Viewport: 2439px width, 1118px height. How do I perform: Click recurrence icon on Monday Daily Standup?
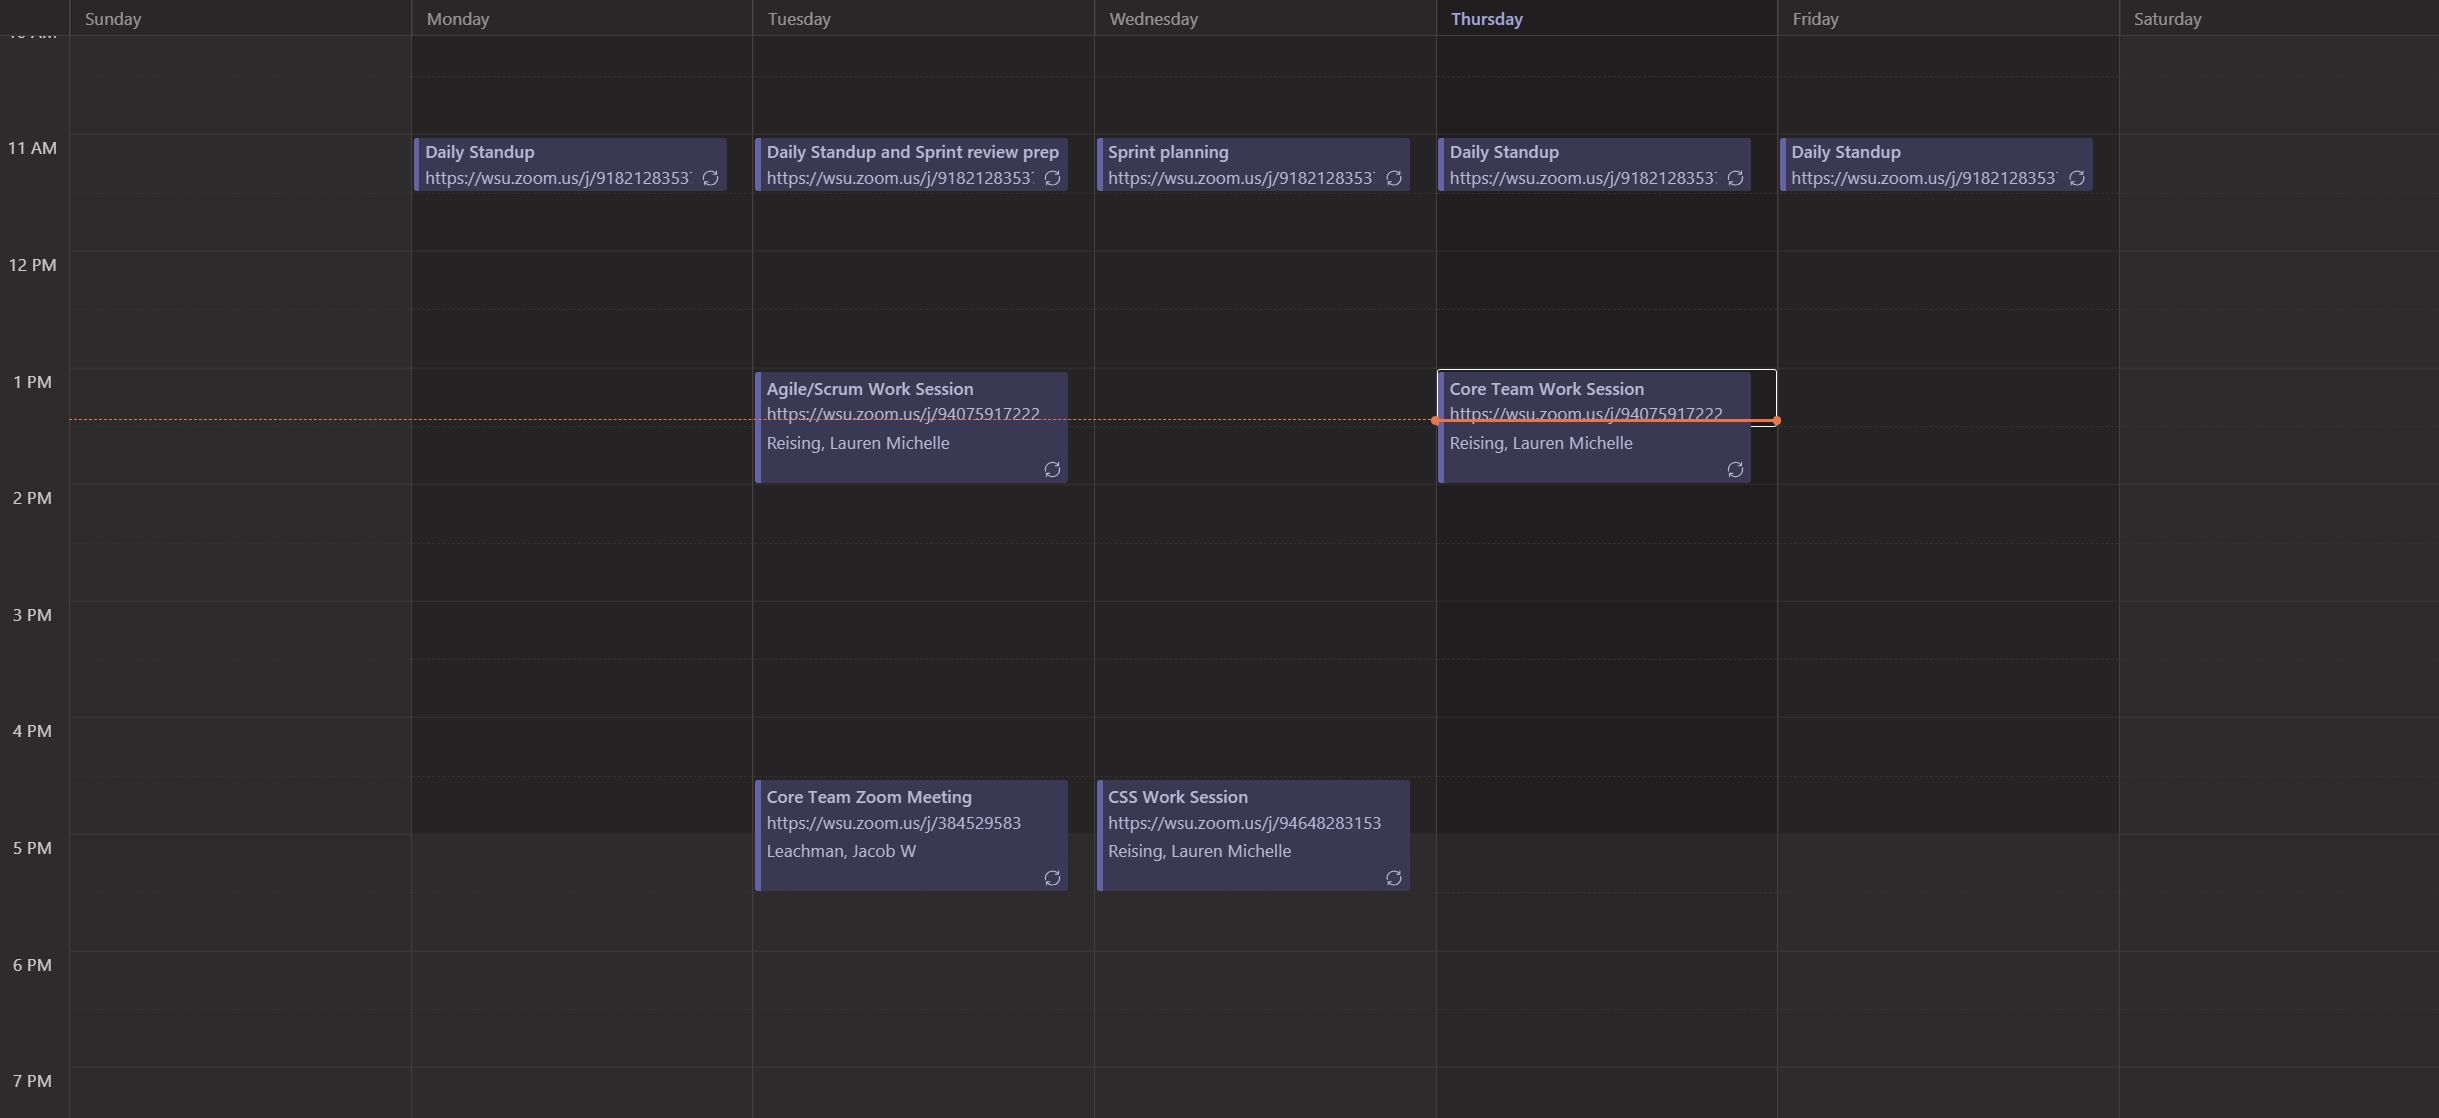[x=710, y=178]
